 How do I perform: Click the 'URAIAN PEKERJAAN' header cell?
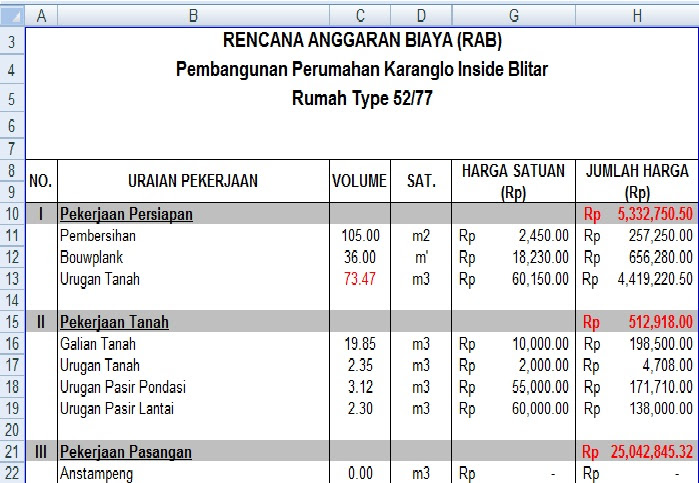click(x=193, y=181)
